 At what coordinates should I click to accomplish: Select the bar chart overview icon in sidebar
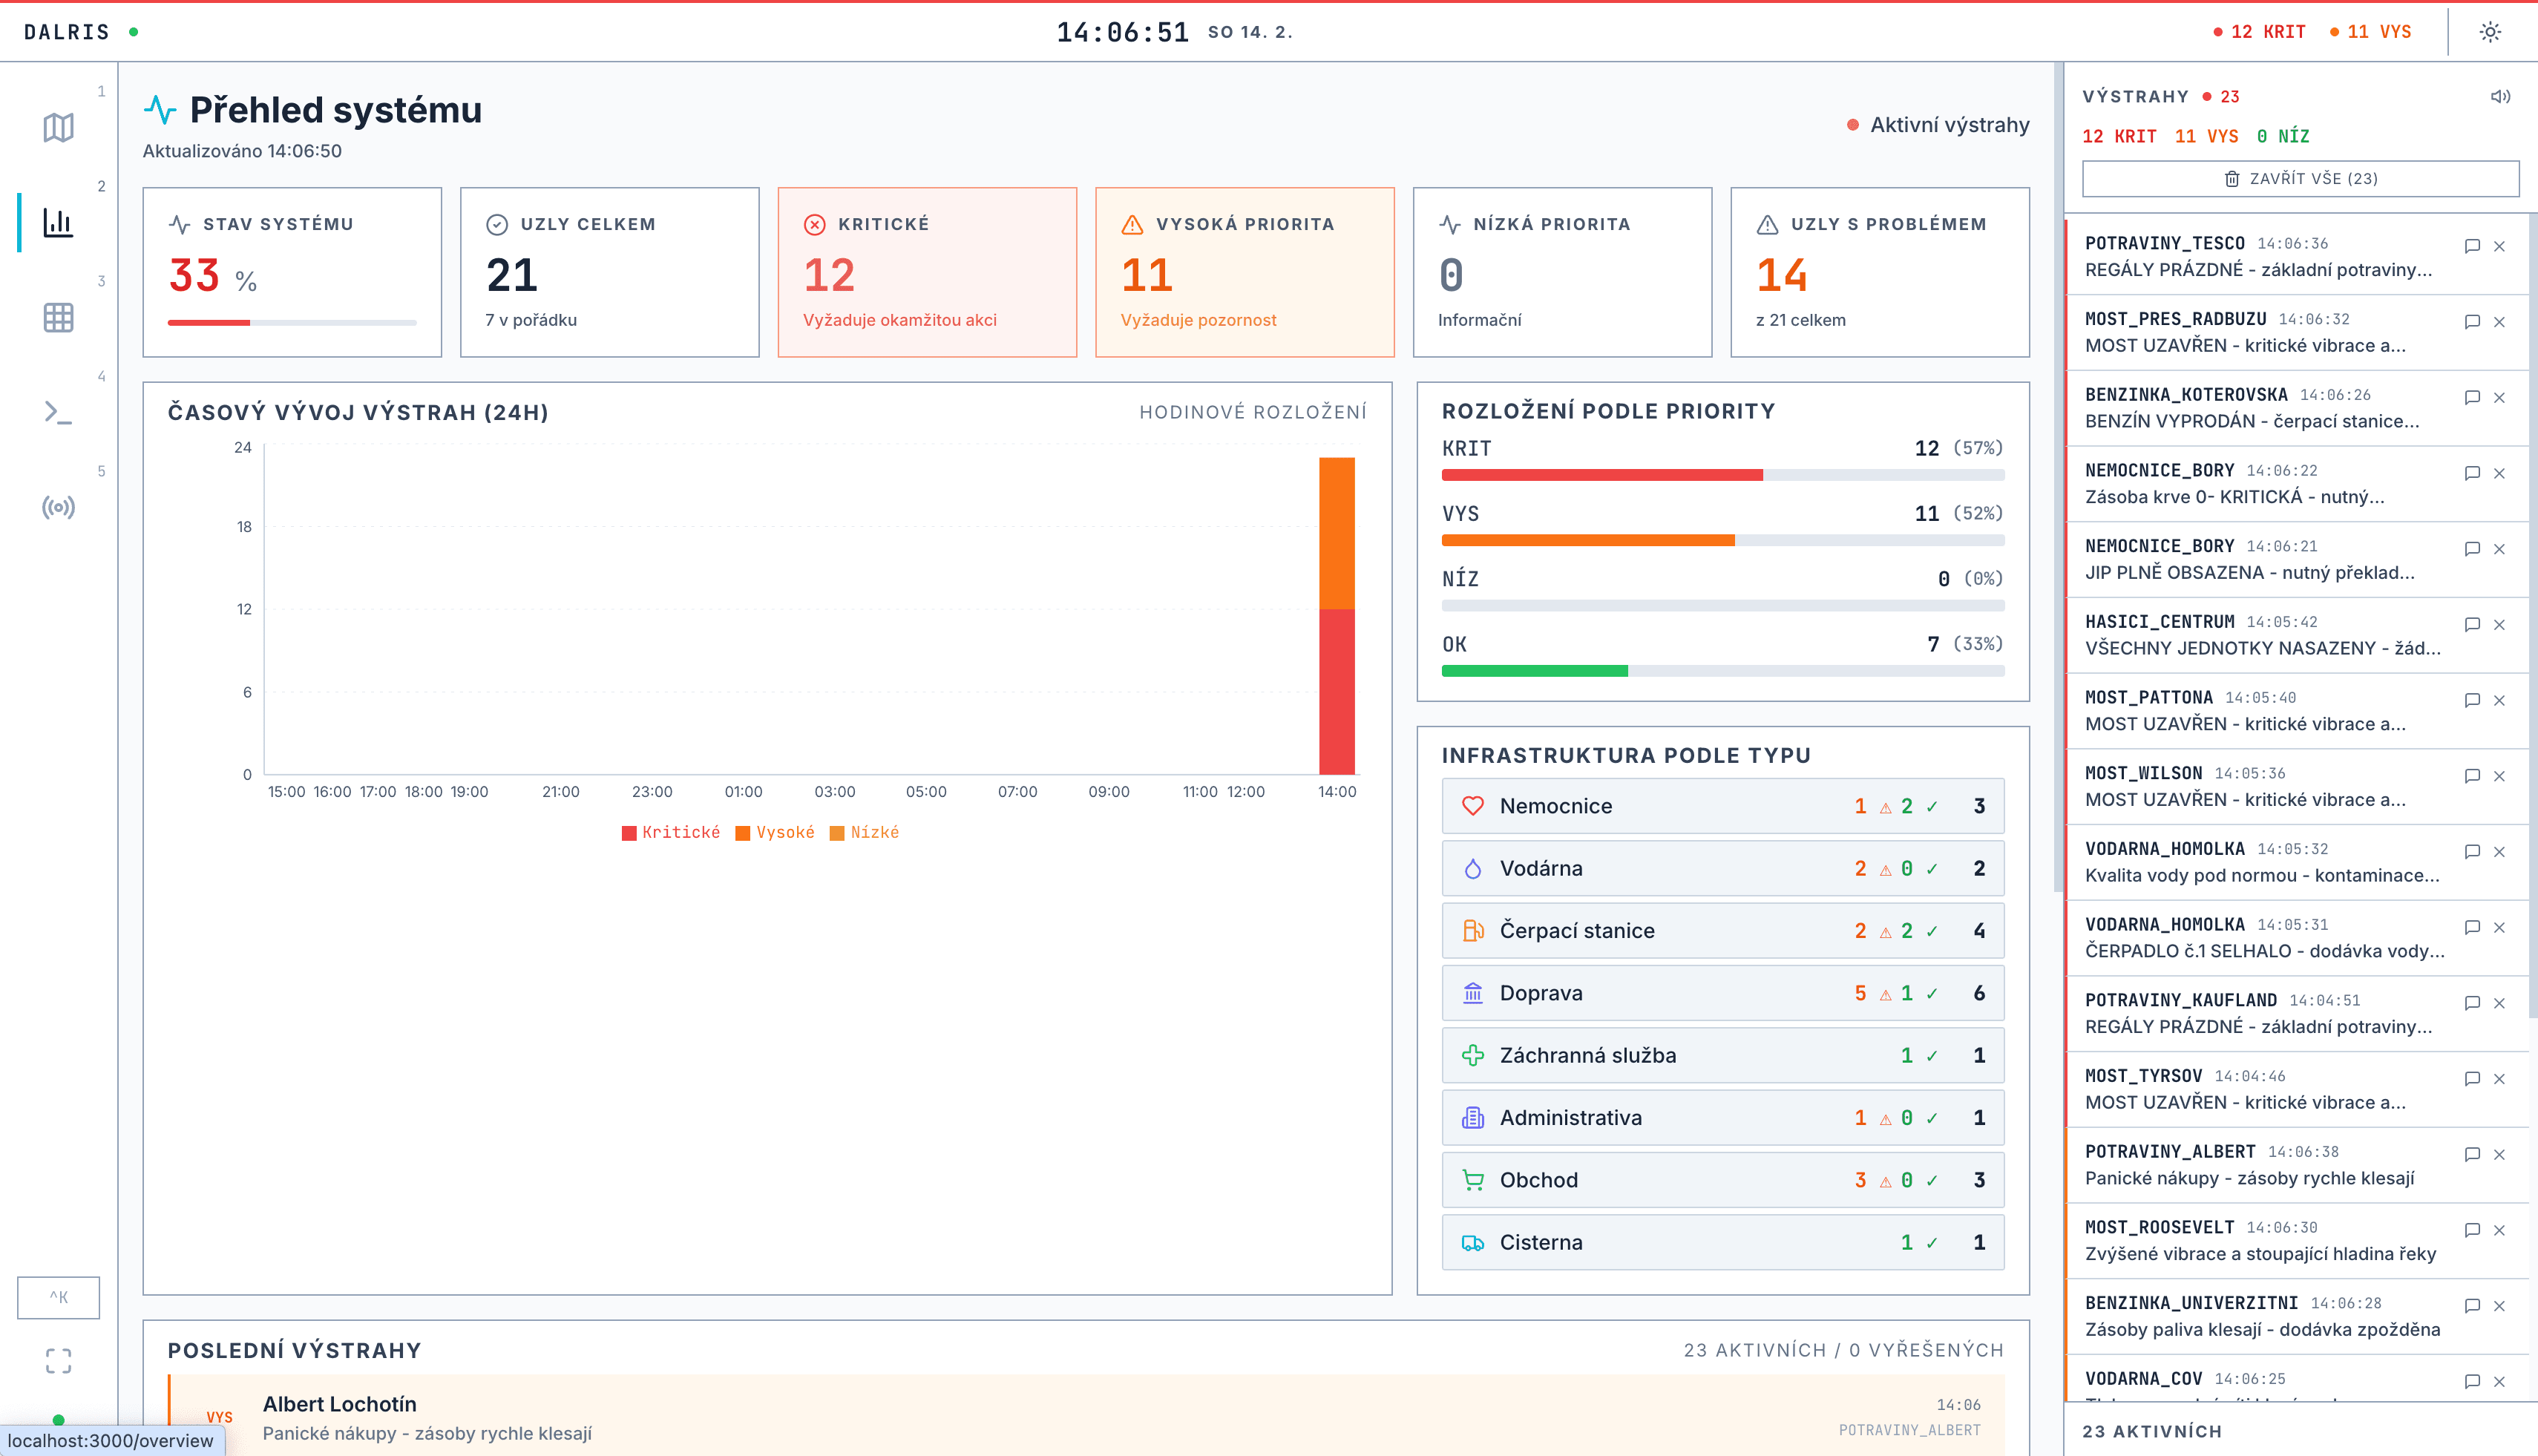[x=58, y=223]
